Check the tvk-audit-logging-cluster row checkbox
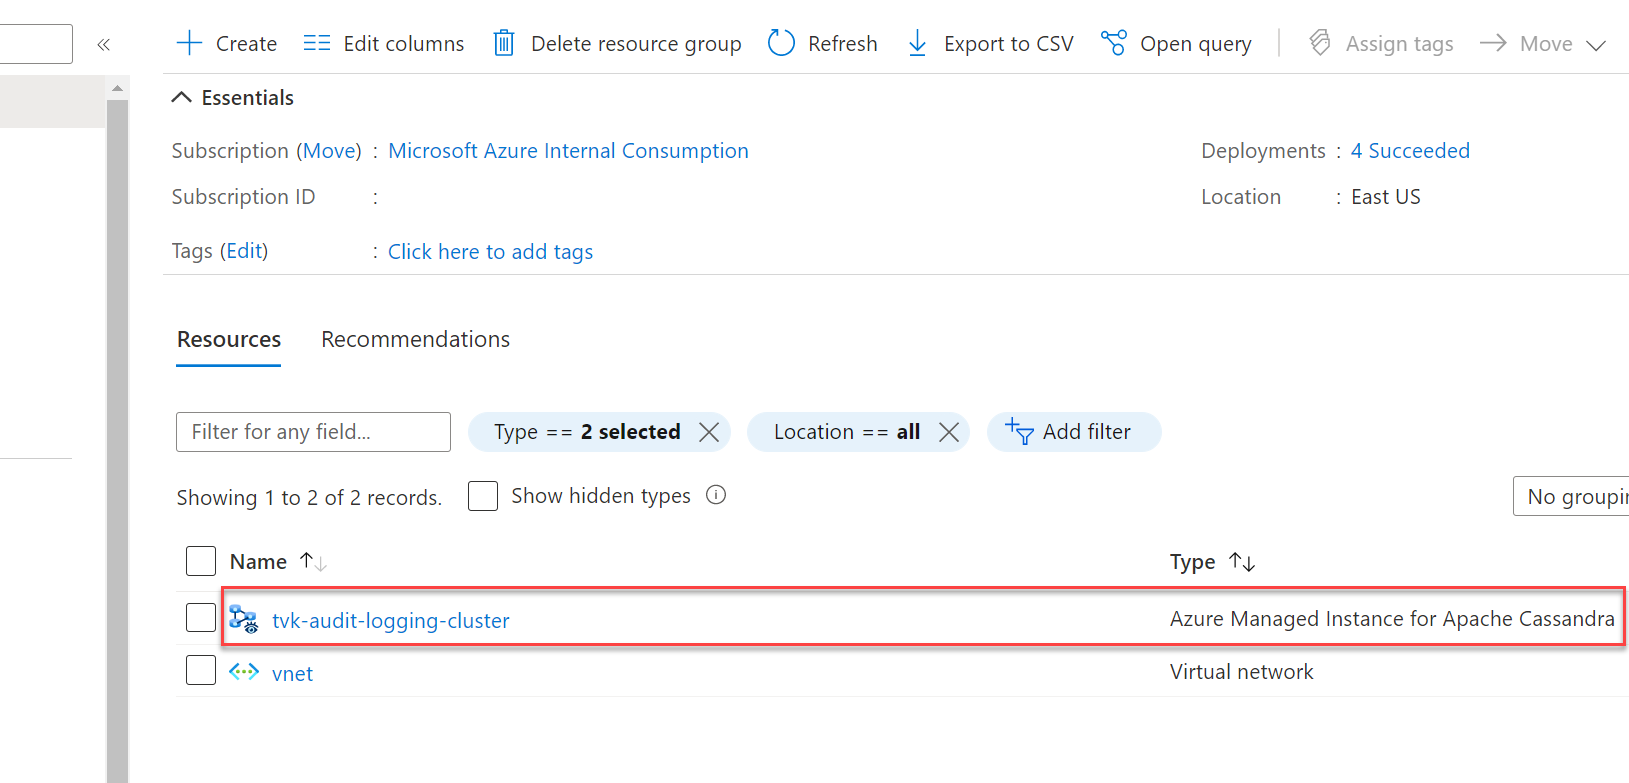1629x783 pixels. (x=201, y=618)
